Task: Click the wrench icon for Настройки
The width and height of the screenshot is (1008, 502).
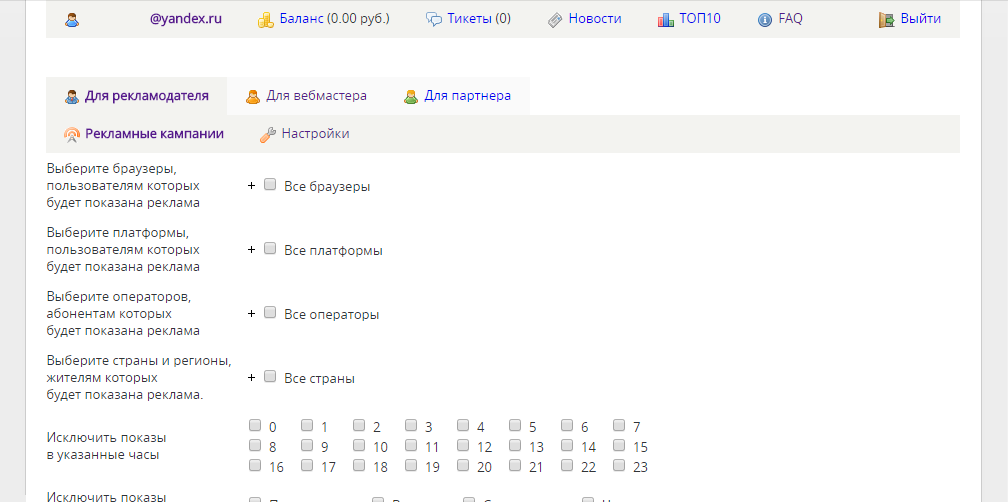Action: (268, 135)
